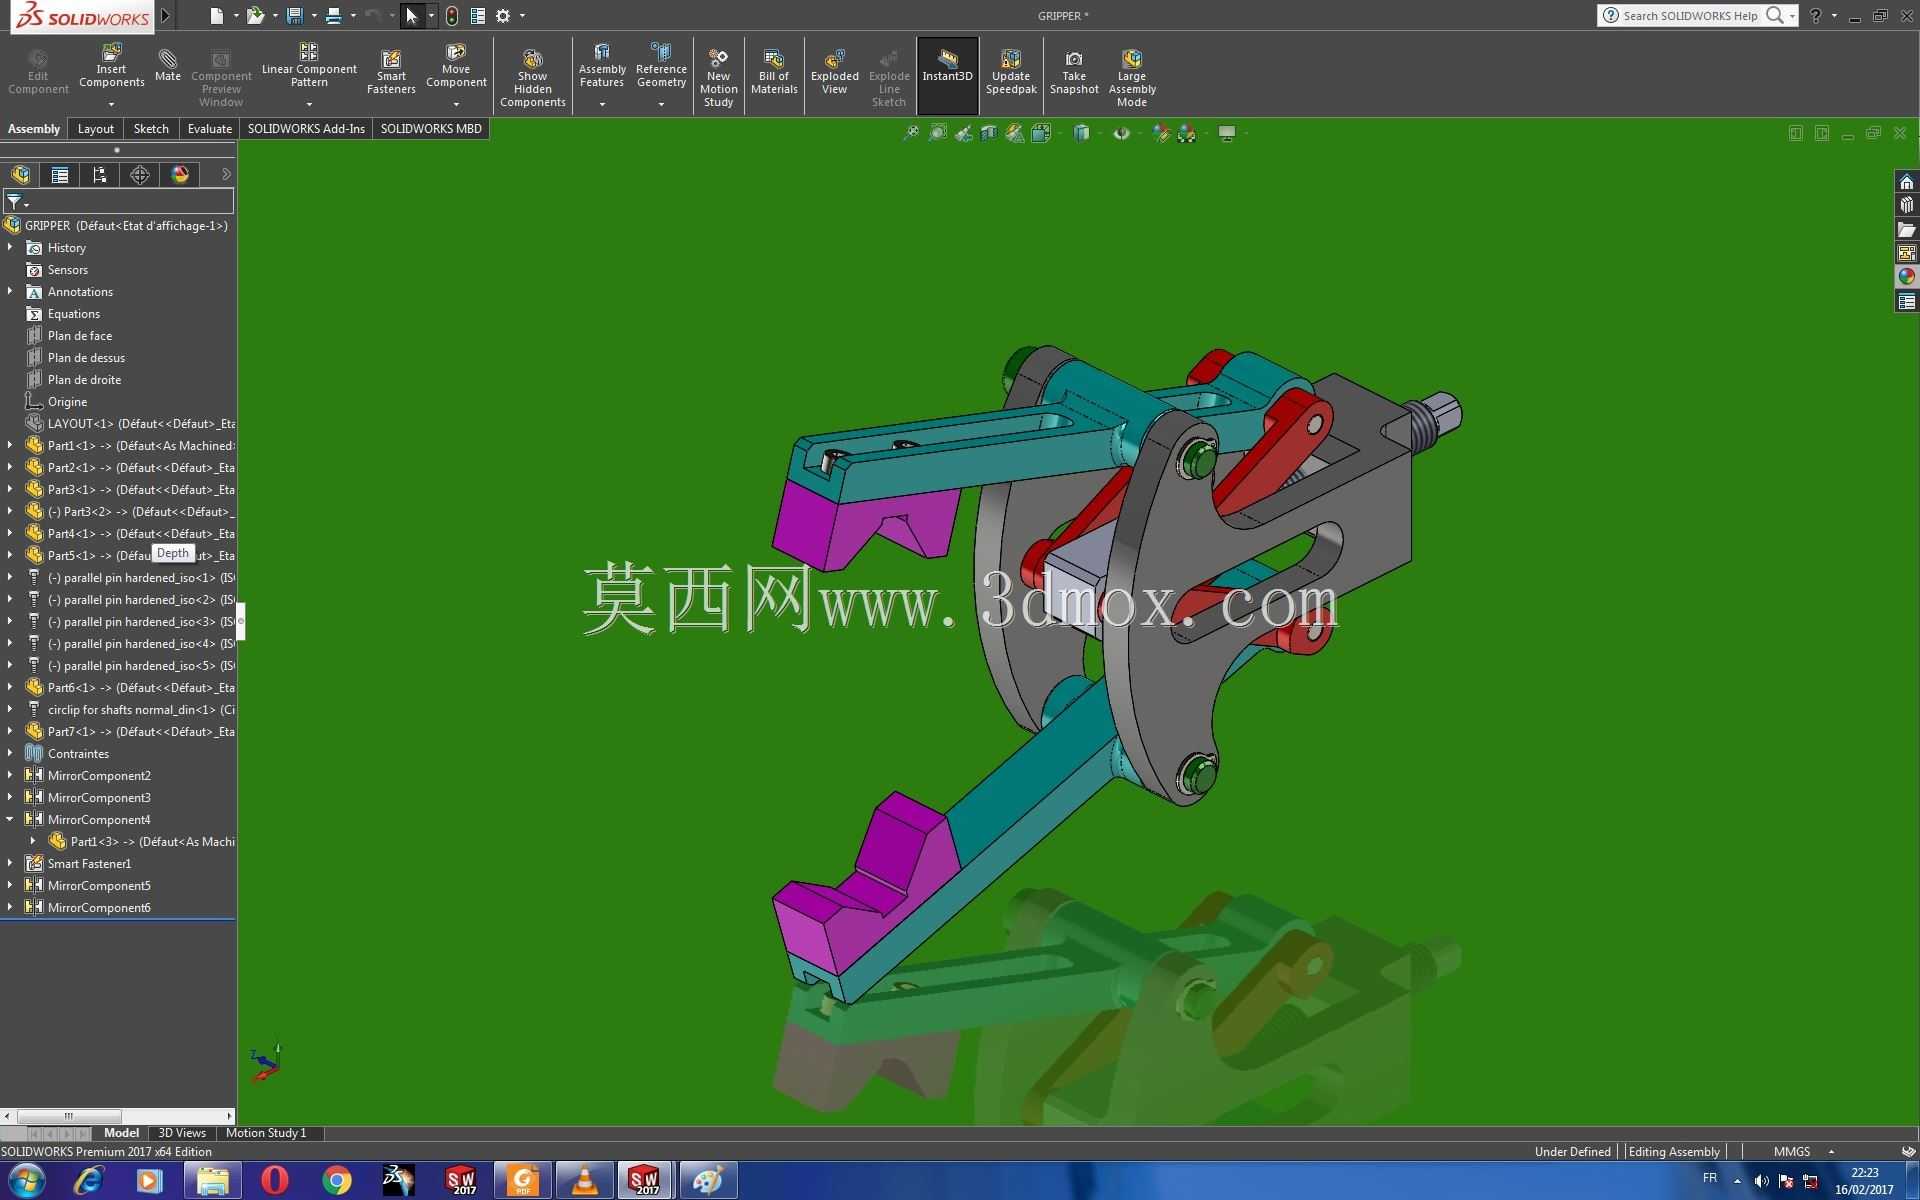Open the SOLIDWORKS Add-Ins tab
Viewport: 1920px width, 1200px height.
[306, 129]
